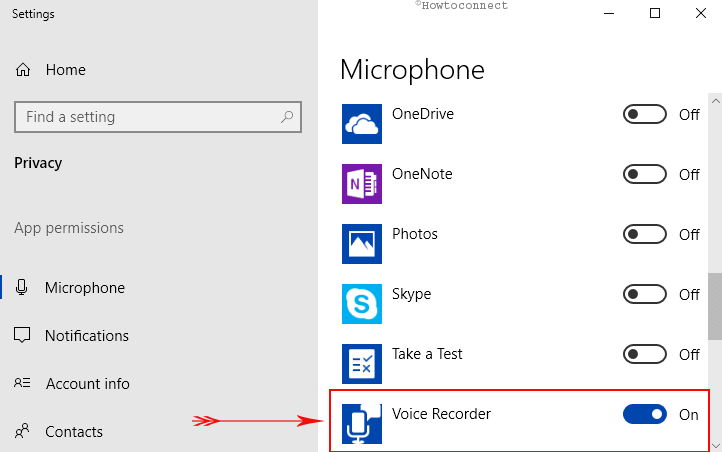Viewport: 722px width, 452px height.
Task: Click the vertical scrollbar thumb
Action: pos(715,306)
